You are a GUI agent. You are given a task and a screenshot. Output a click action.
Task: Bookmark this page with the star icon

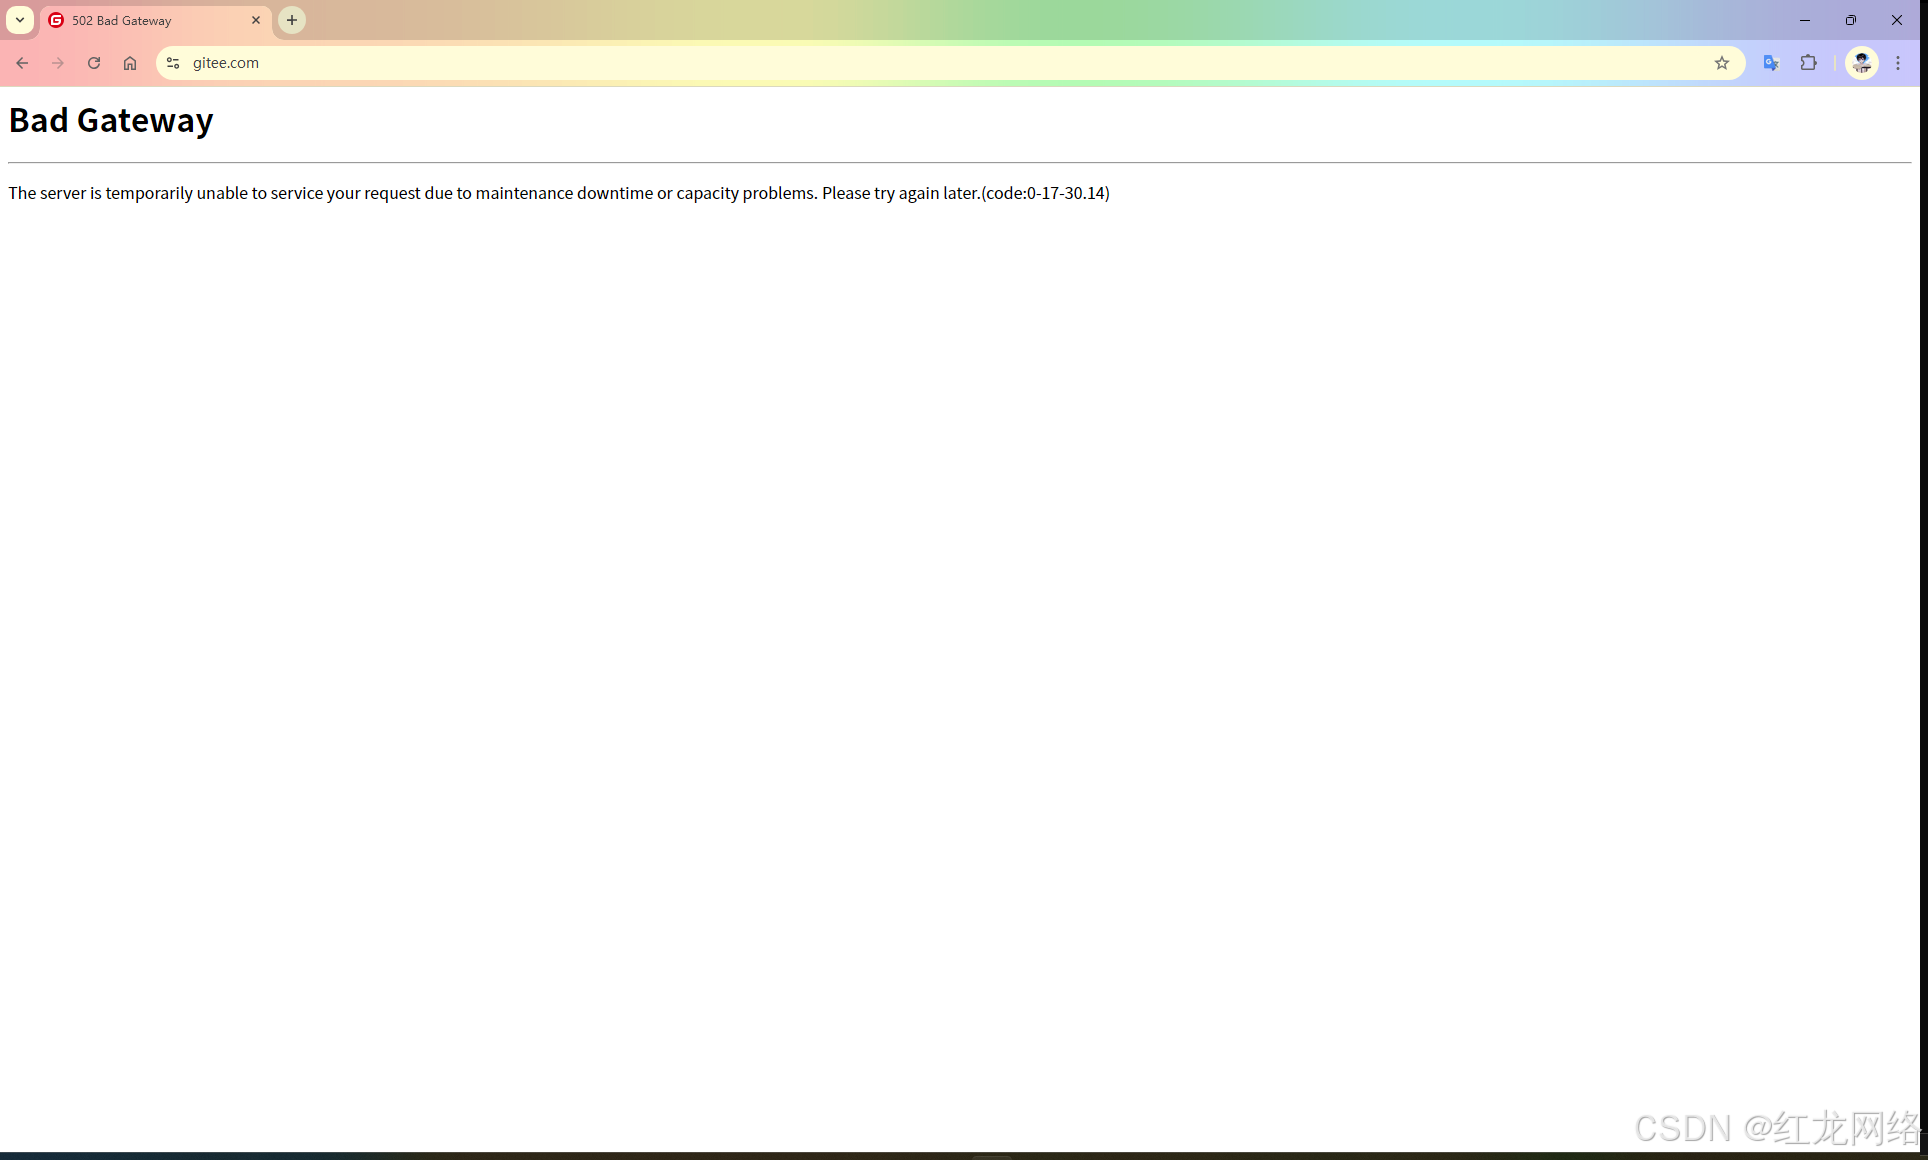point(1722,63)
